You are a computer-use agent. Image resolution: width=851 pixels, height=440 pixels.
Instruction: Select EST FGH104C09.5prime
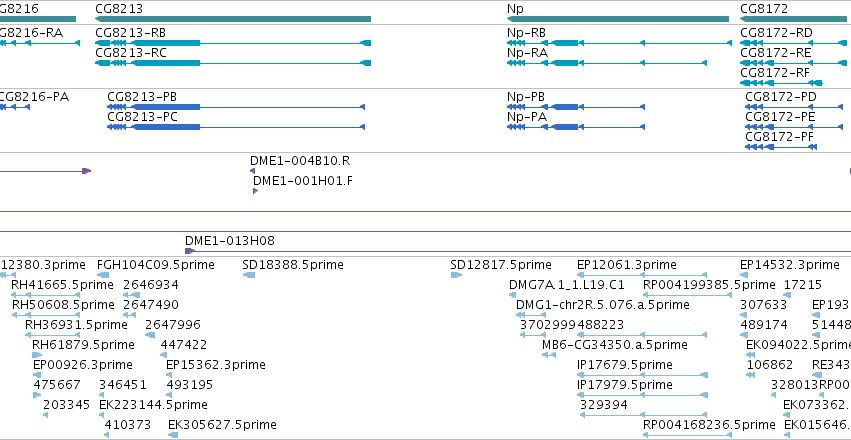(x=103, y=275)
